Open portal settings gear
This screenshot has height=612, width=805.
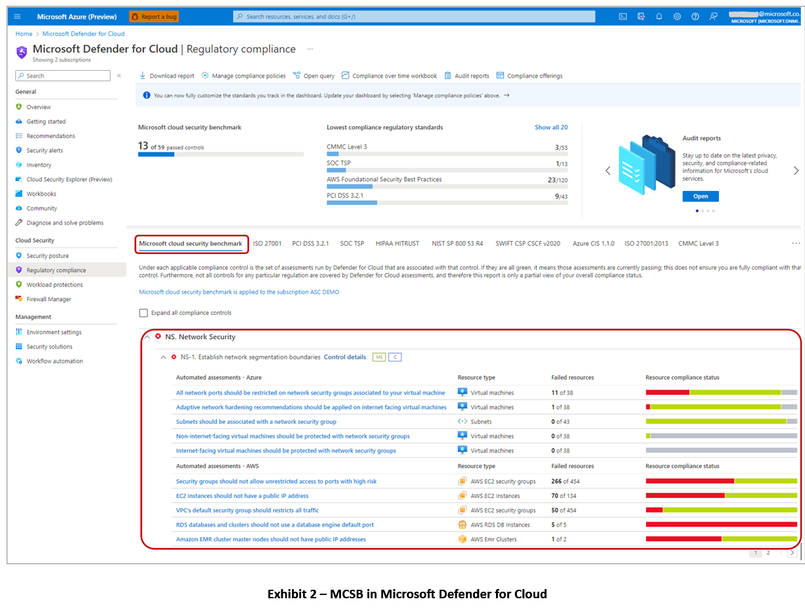click(x=677, y=16)
